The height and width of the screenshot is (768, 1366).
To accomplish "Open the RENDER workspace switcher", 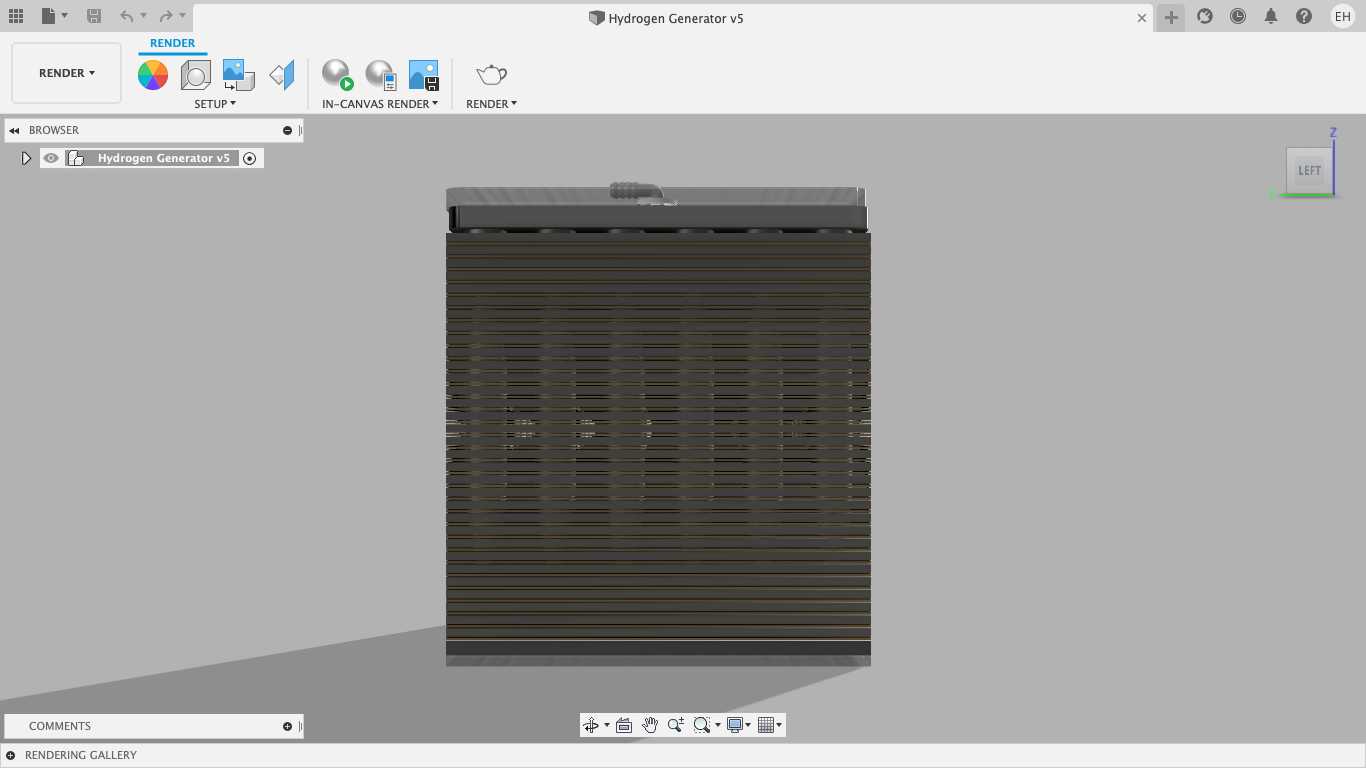I will (x=67, y=73).
